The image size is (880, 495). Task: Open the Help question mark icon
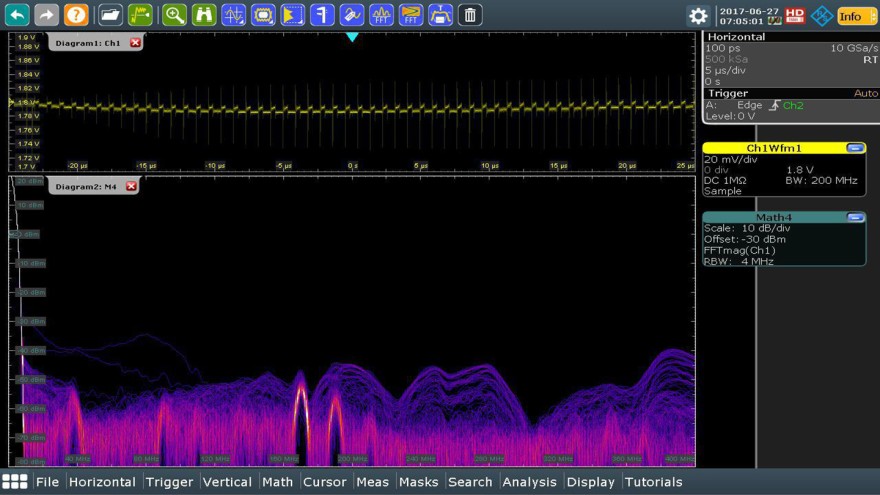point(76,15)
